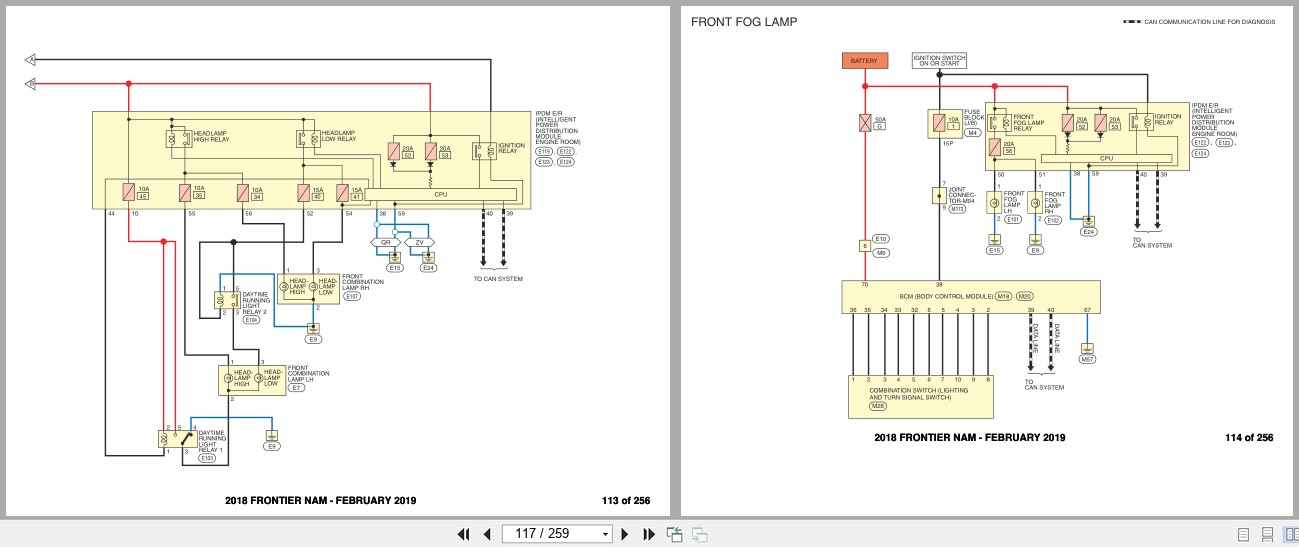Screen dimensions: 1299x547
Task: Click the IPDM E/R label on page 113
Action: coord(558,129)
